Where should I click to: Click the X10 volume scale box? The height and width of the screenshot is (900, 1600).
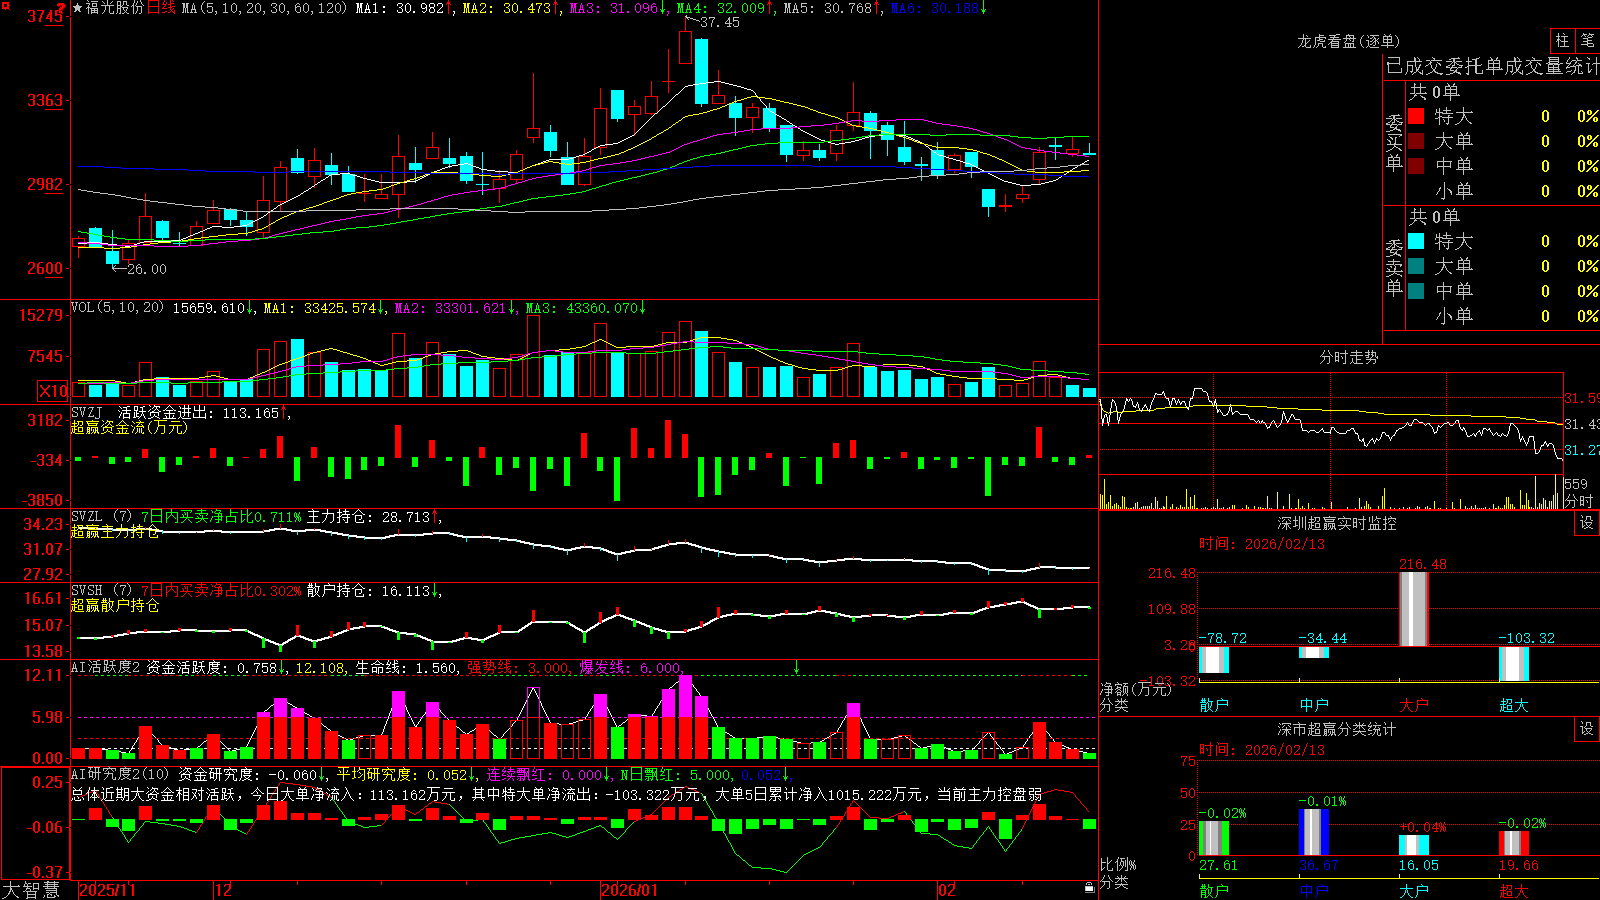53,391
